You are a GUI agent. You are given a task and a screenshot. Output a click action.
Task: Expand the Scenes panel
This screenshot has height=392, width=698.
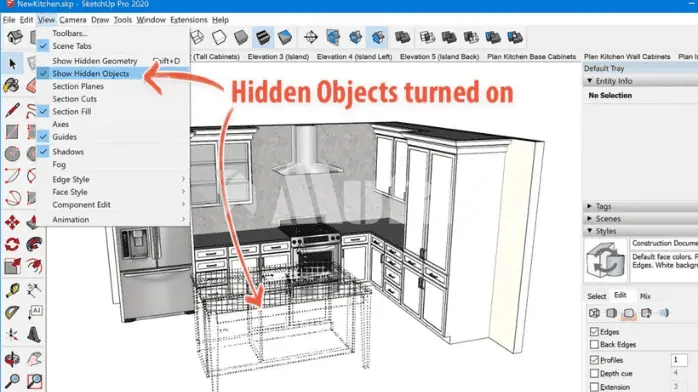point(589,218)
